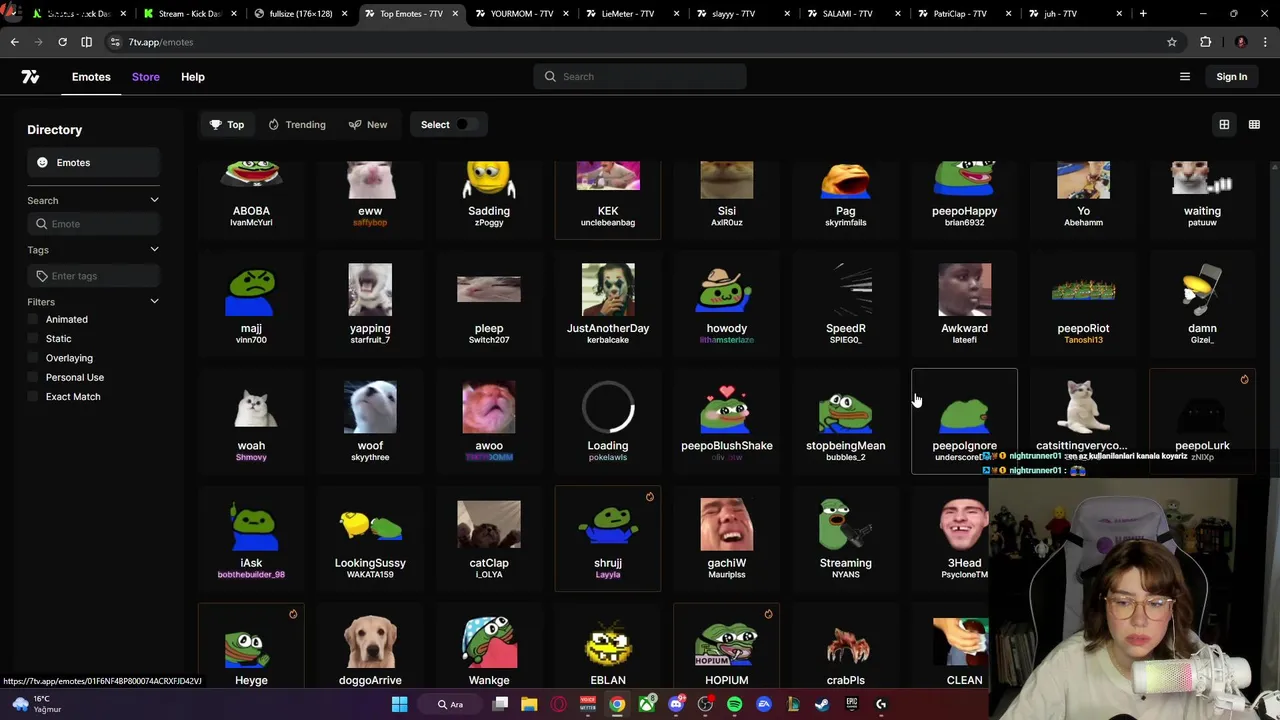Image resolution: width=1280 pixels, height=720 pixels.
Task: Reload the page
Action: (x=62, y=42)
